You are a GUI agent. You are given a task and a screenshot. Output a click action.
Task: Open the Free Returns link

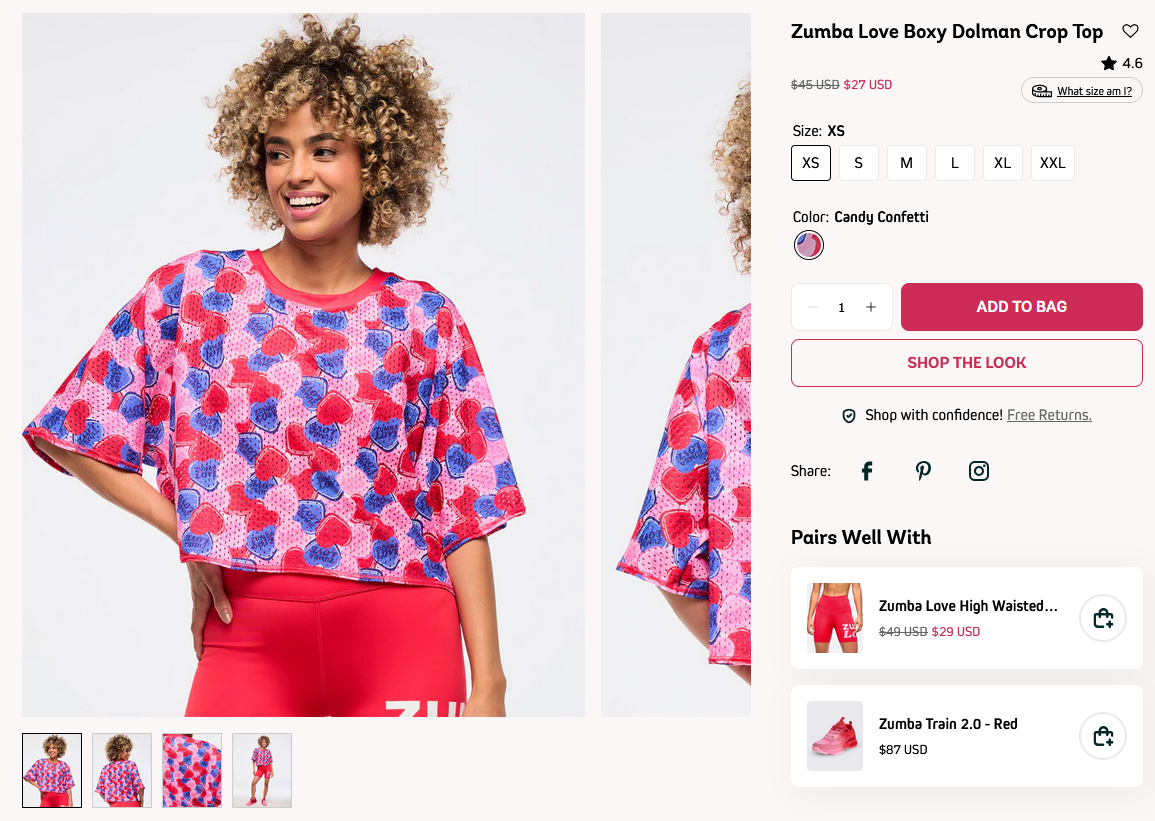coord(1049,415)
